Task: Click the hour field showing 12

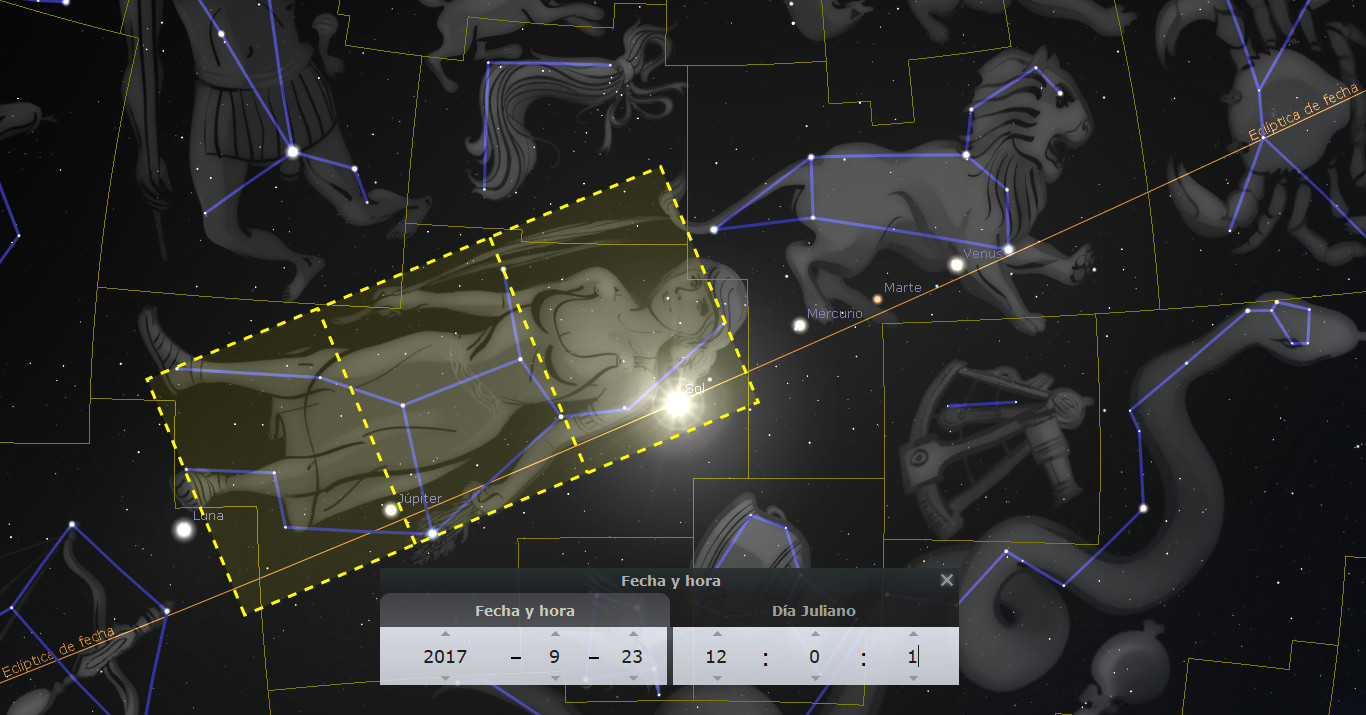Action: coord(716,657)
